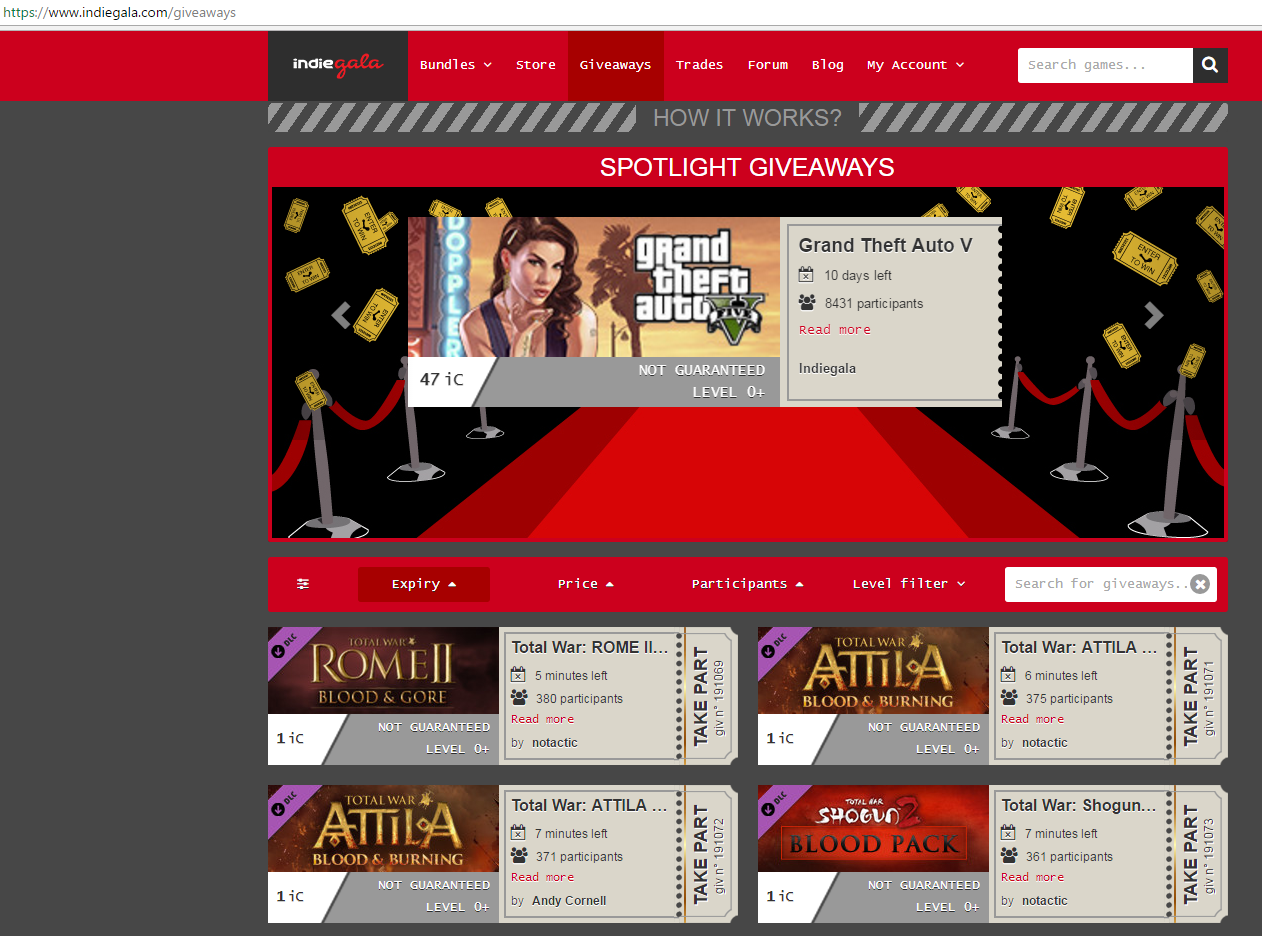The image size is (1262, 936).
Task: Open the Blog page
Action: click(828, 65)
